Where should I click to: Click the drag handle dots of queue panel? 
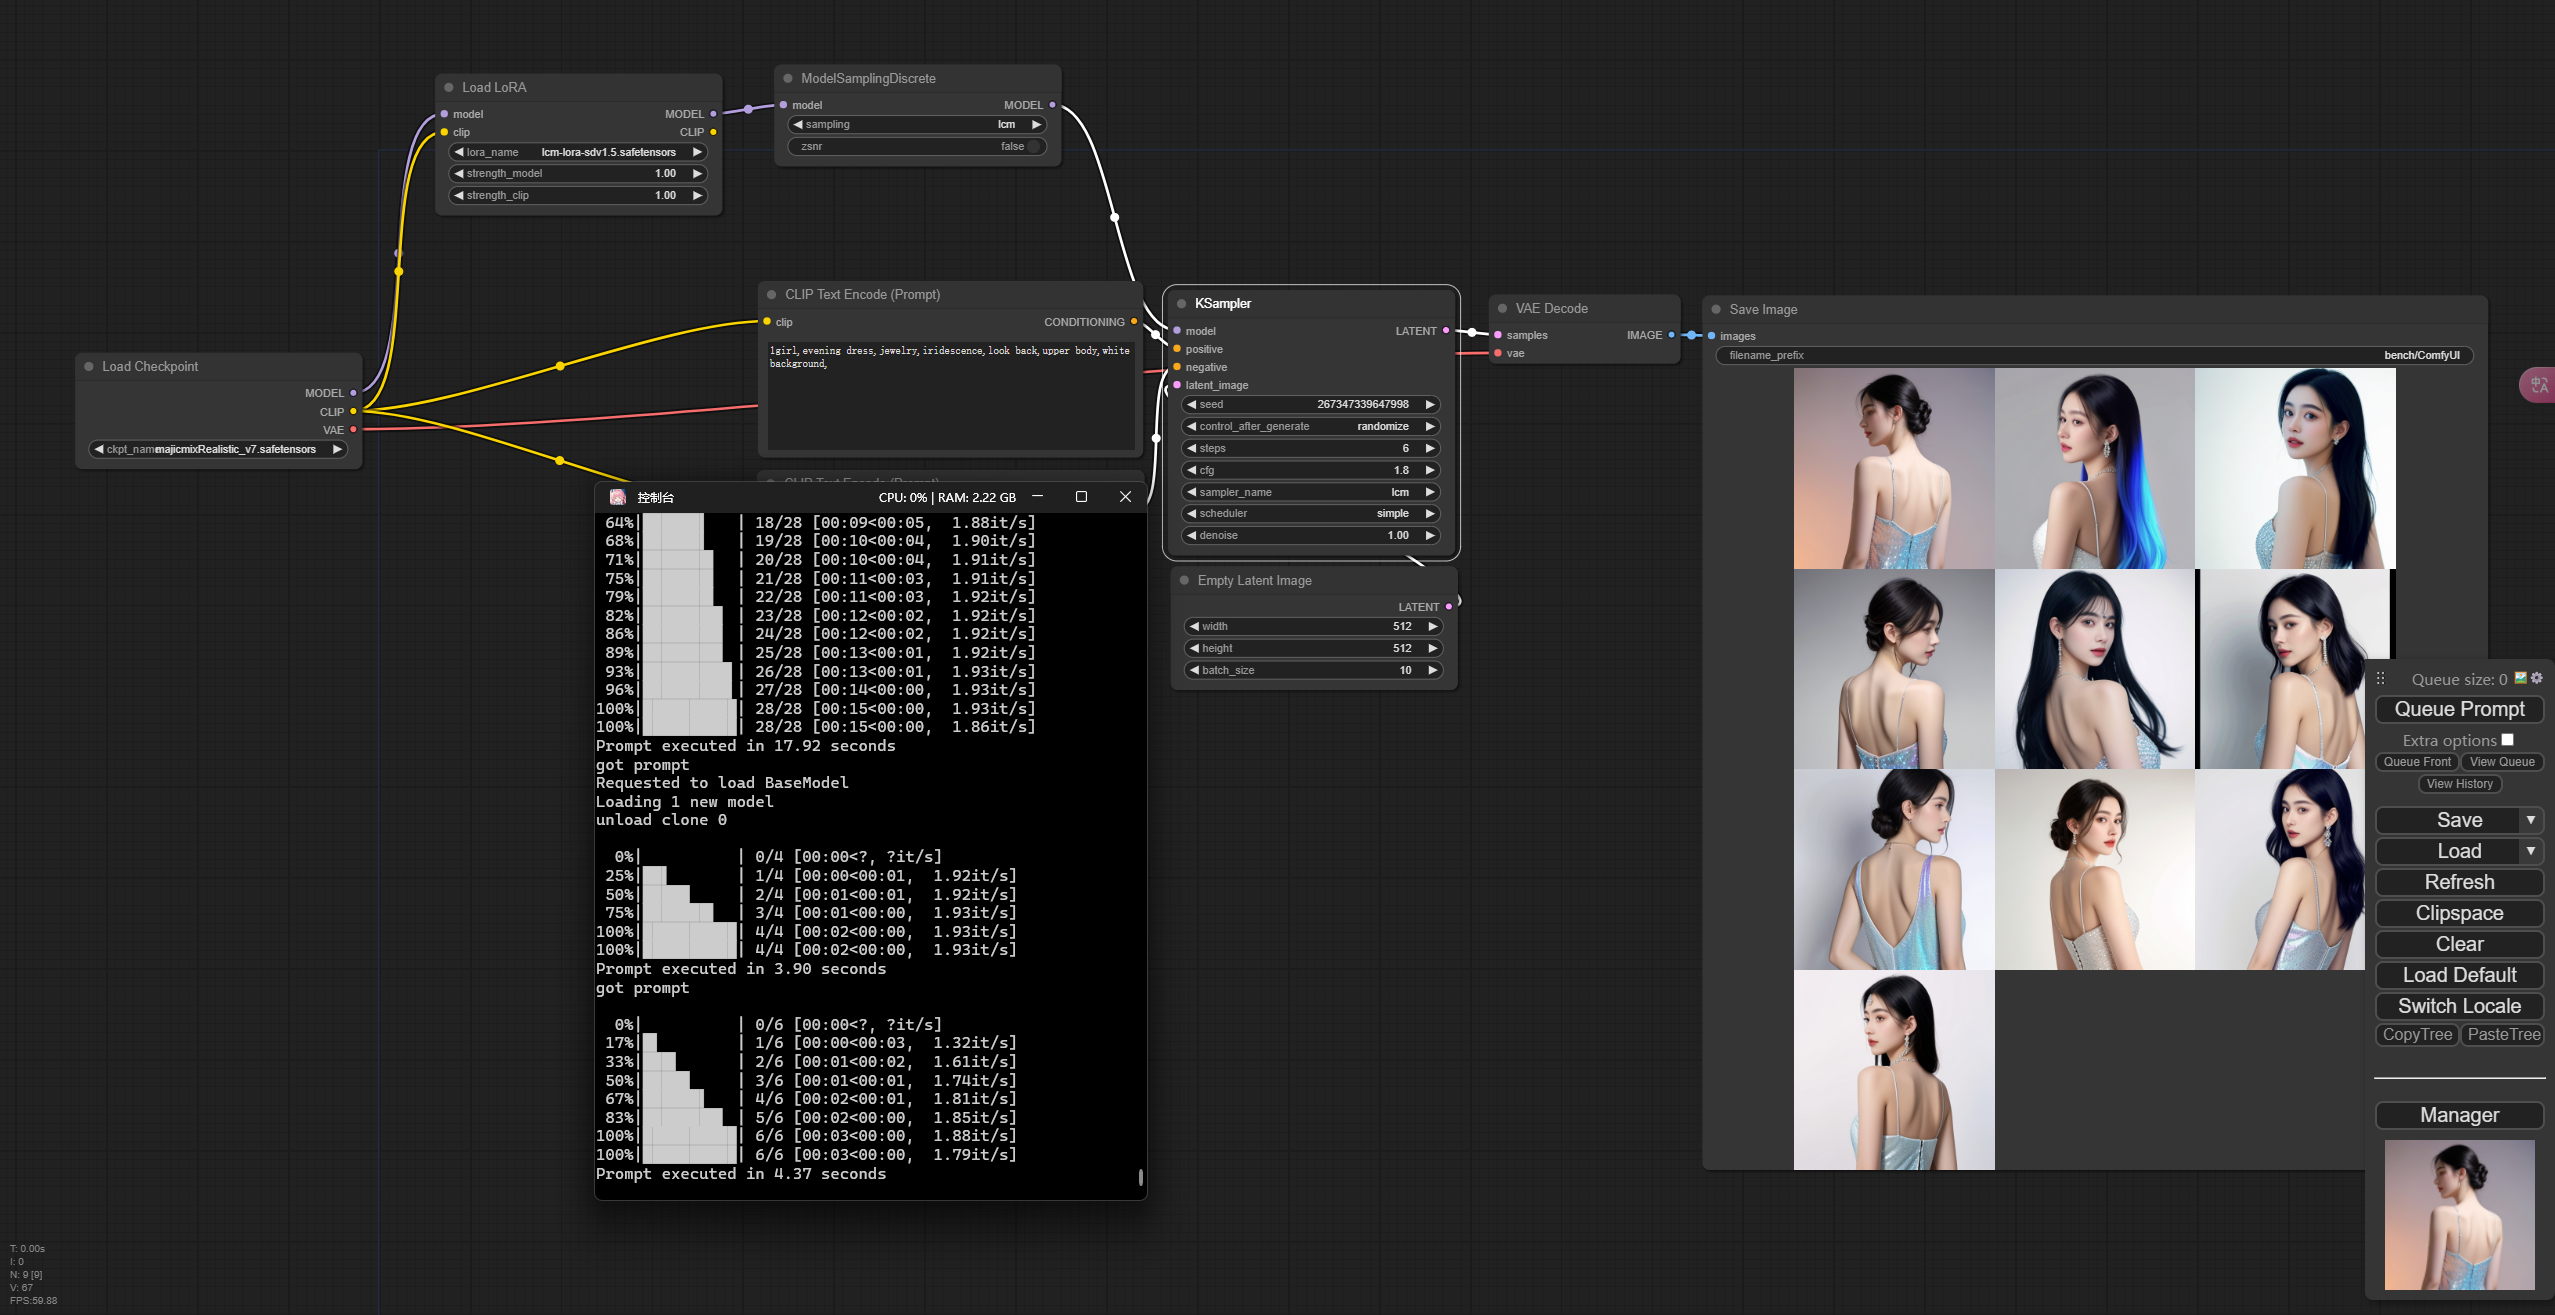click(x=2381, y=679)
